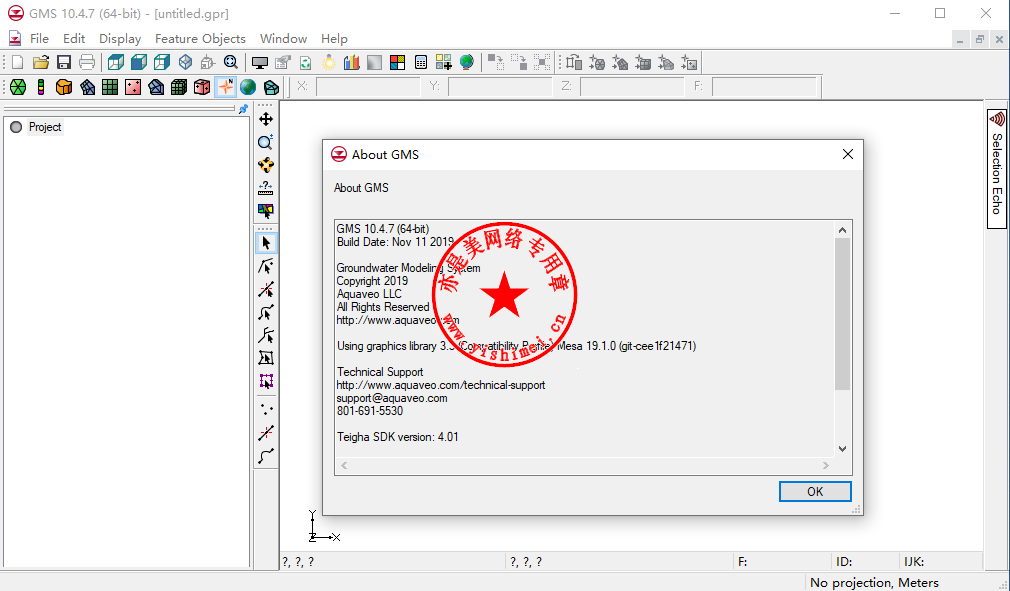
Task: Switch to the Solid module (orange block icon)
Action: [x=64, y=87]
